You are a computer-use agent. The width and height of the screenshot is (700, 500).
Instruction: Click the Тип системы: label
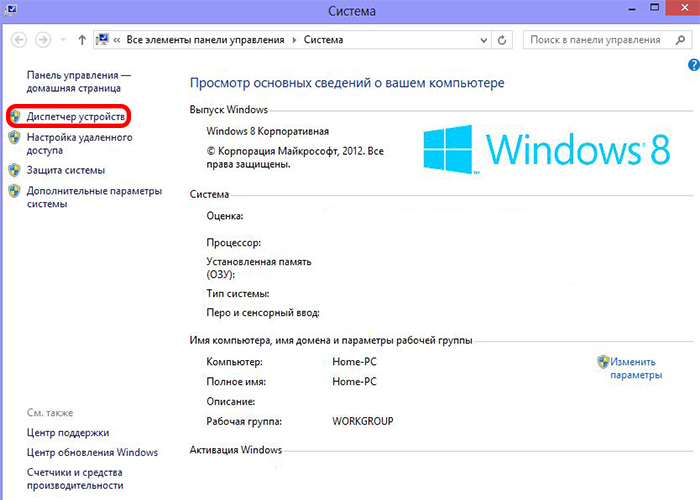(238, 294)
